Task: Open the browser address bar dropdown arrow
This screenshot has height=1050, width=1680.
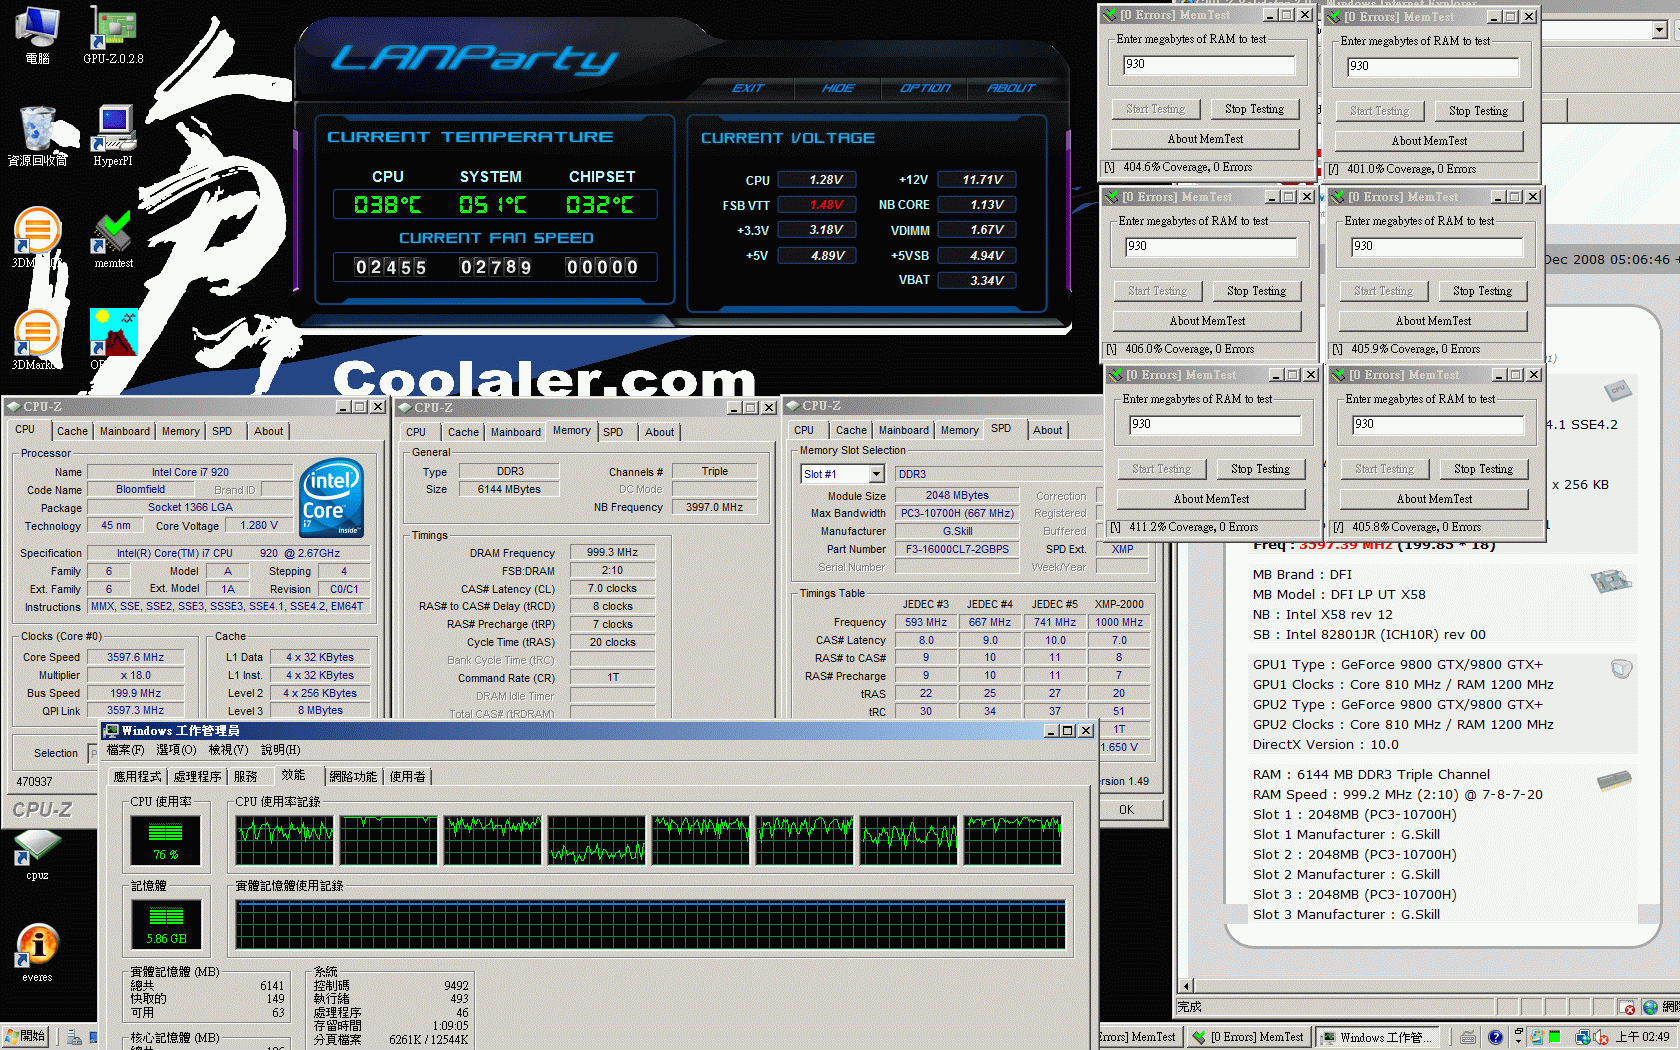Action: 1659,30
